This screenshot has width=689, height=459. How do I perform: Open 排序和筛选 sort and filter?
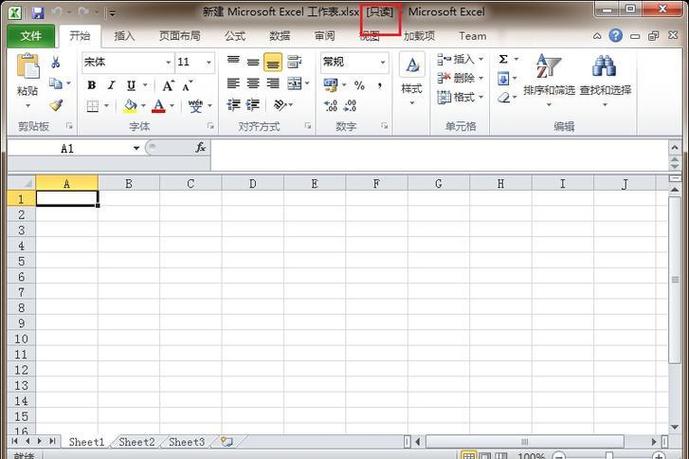[549, 80]
